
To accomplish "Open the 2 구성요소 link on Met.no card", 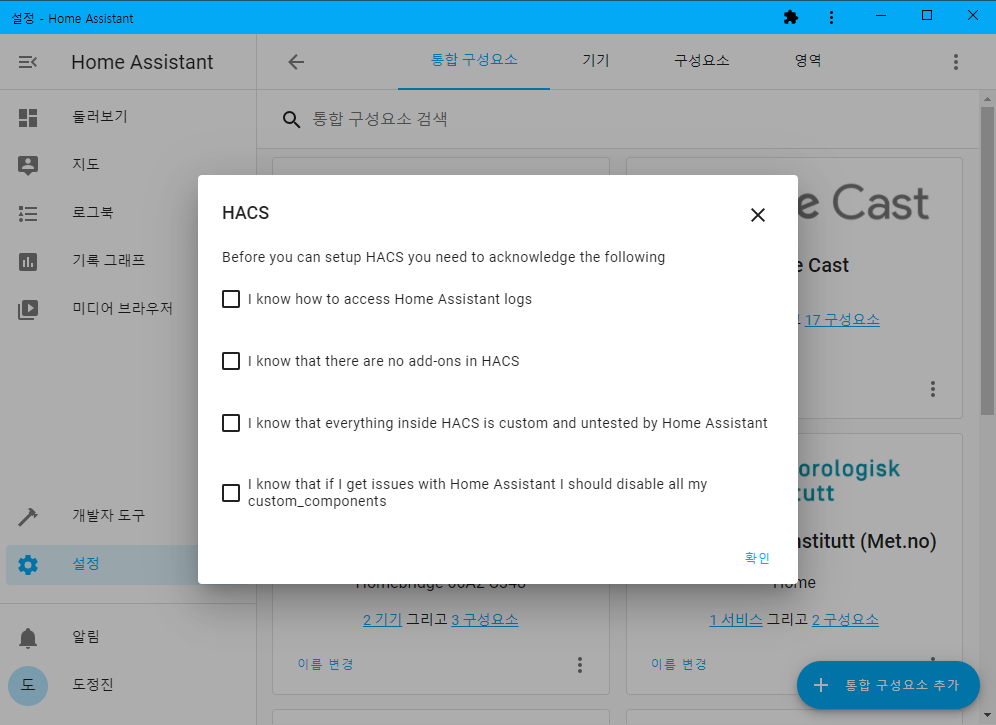I will click(845, 620).
